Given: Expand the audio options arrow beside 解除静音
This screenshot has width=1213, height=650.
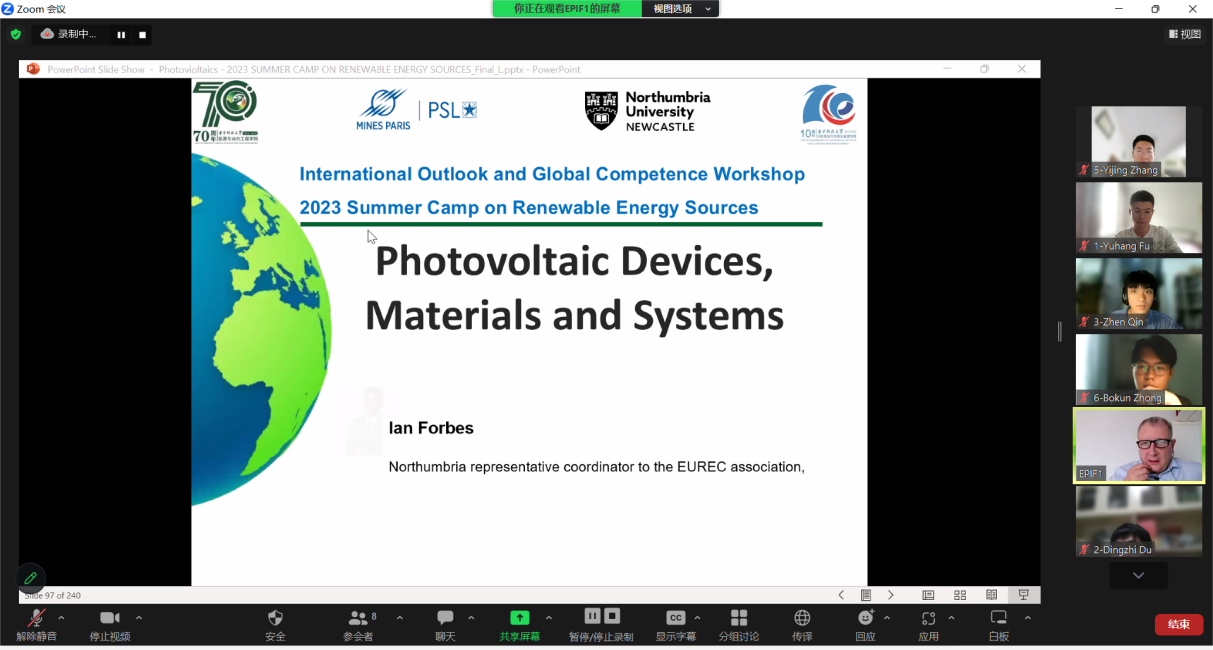Looking at the screenshot, I should coord(61,618).
